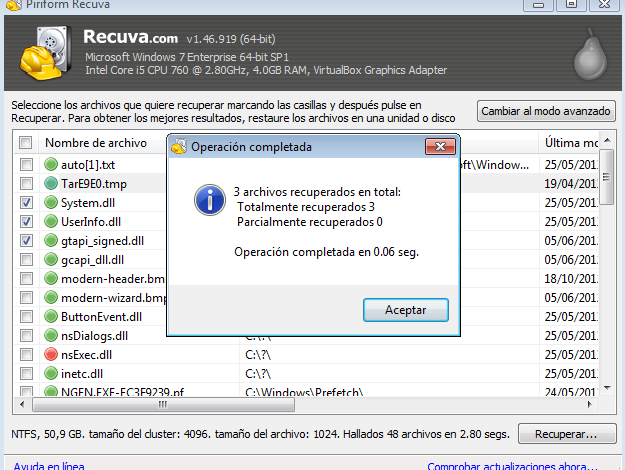Click the green status dot of gcapi_dll.dll
This screenshot has width=625, height=470.
point(51,260)
